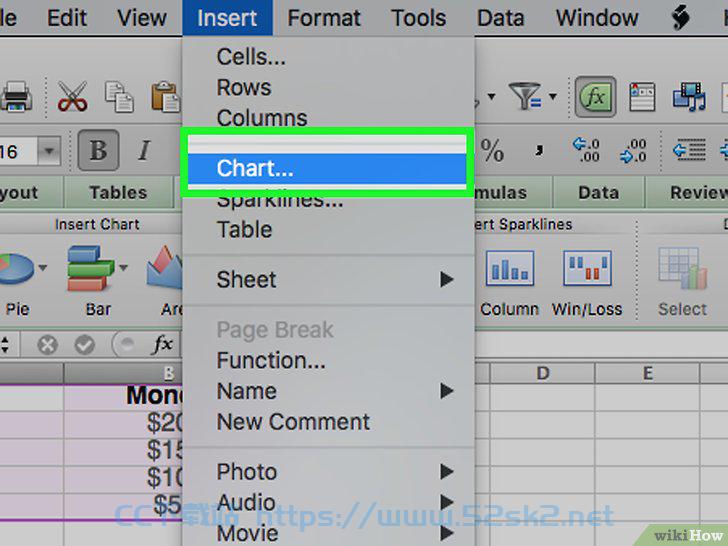Choose Table from Insert menu

(329, 229)
